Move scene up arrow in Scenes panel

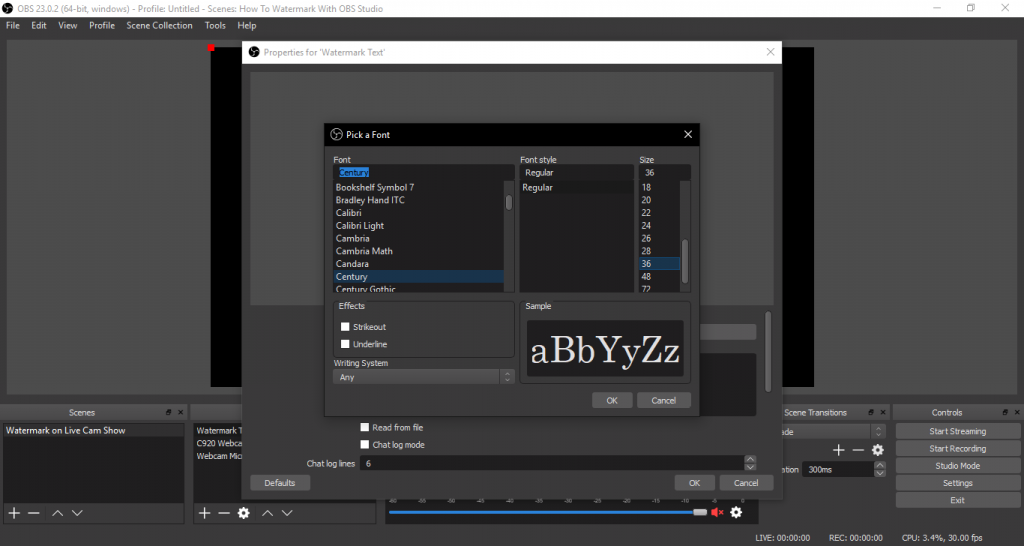tap(57, 513)
